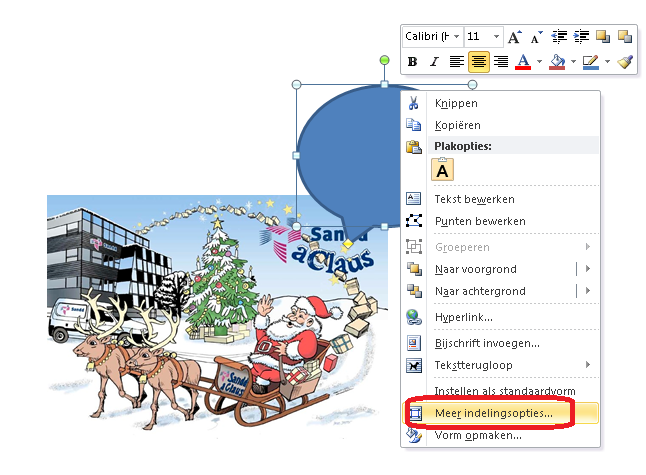This screenshot has width=646, height=475.
Task: Expand the Groeperen submenu arrow
Action: 588,246
